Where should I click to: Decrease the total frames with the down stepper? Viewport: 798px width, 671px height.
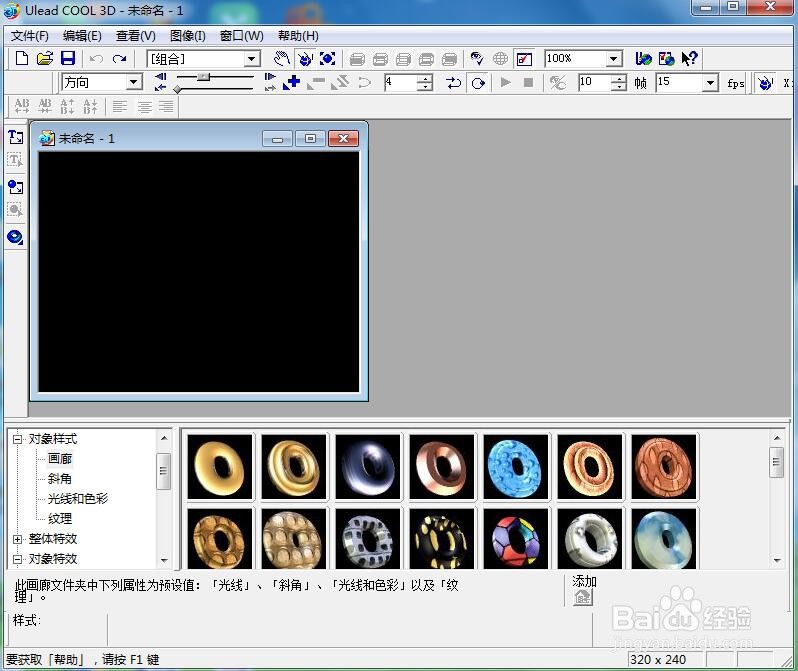[x=618, y=87]
